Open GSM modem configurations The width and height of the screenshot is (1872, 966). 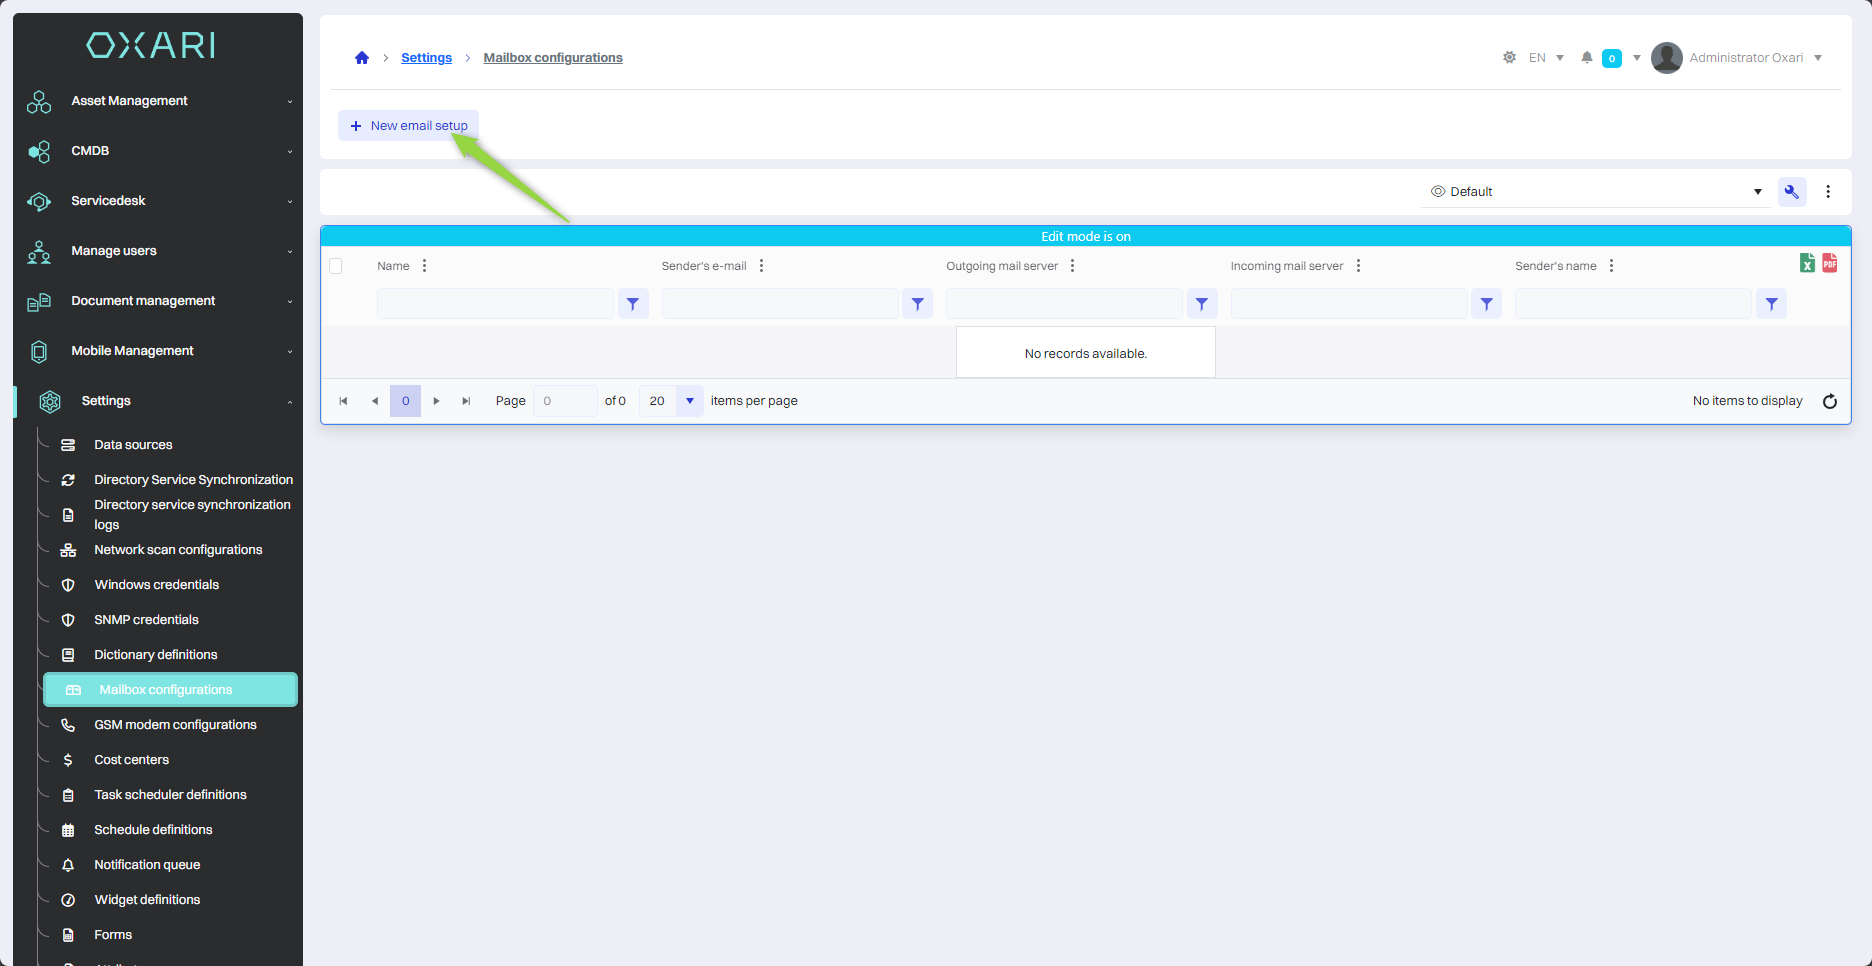175,725
